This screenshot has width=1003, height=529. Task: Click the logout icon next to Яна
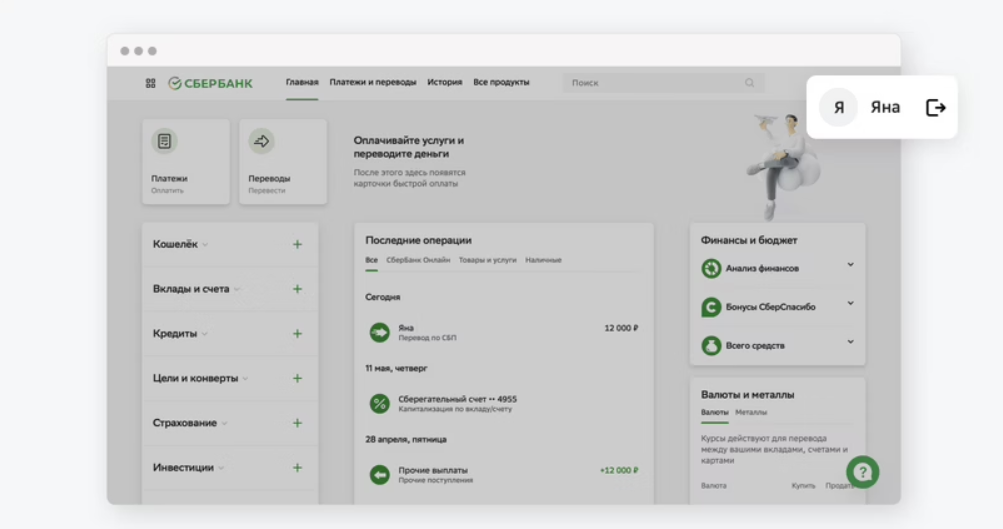coord(935,108)
